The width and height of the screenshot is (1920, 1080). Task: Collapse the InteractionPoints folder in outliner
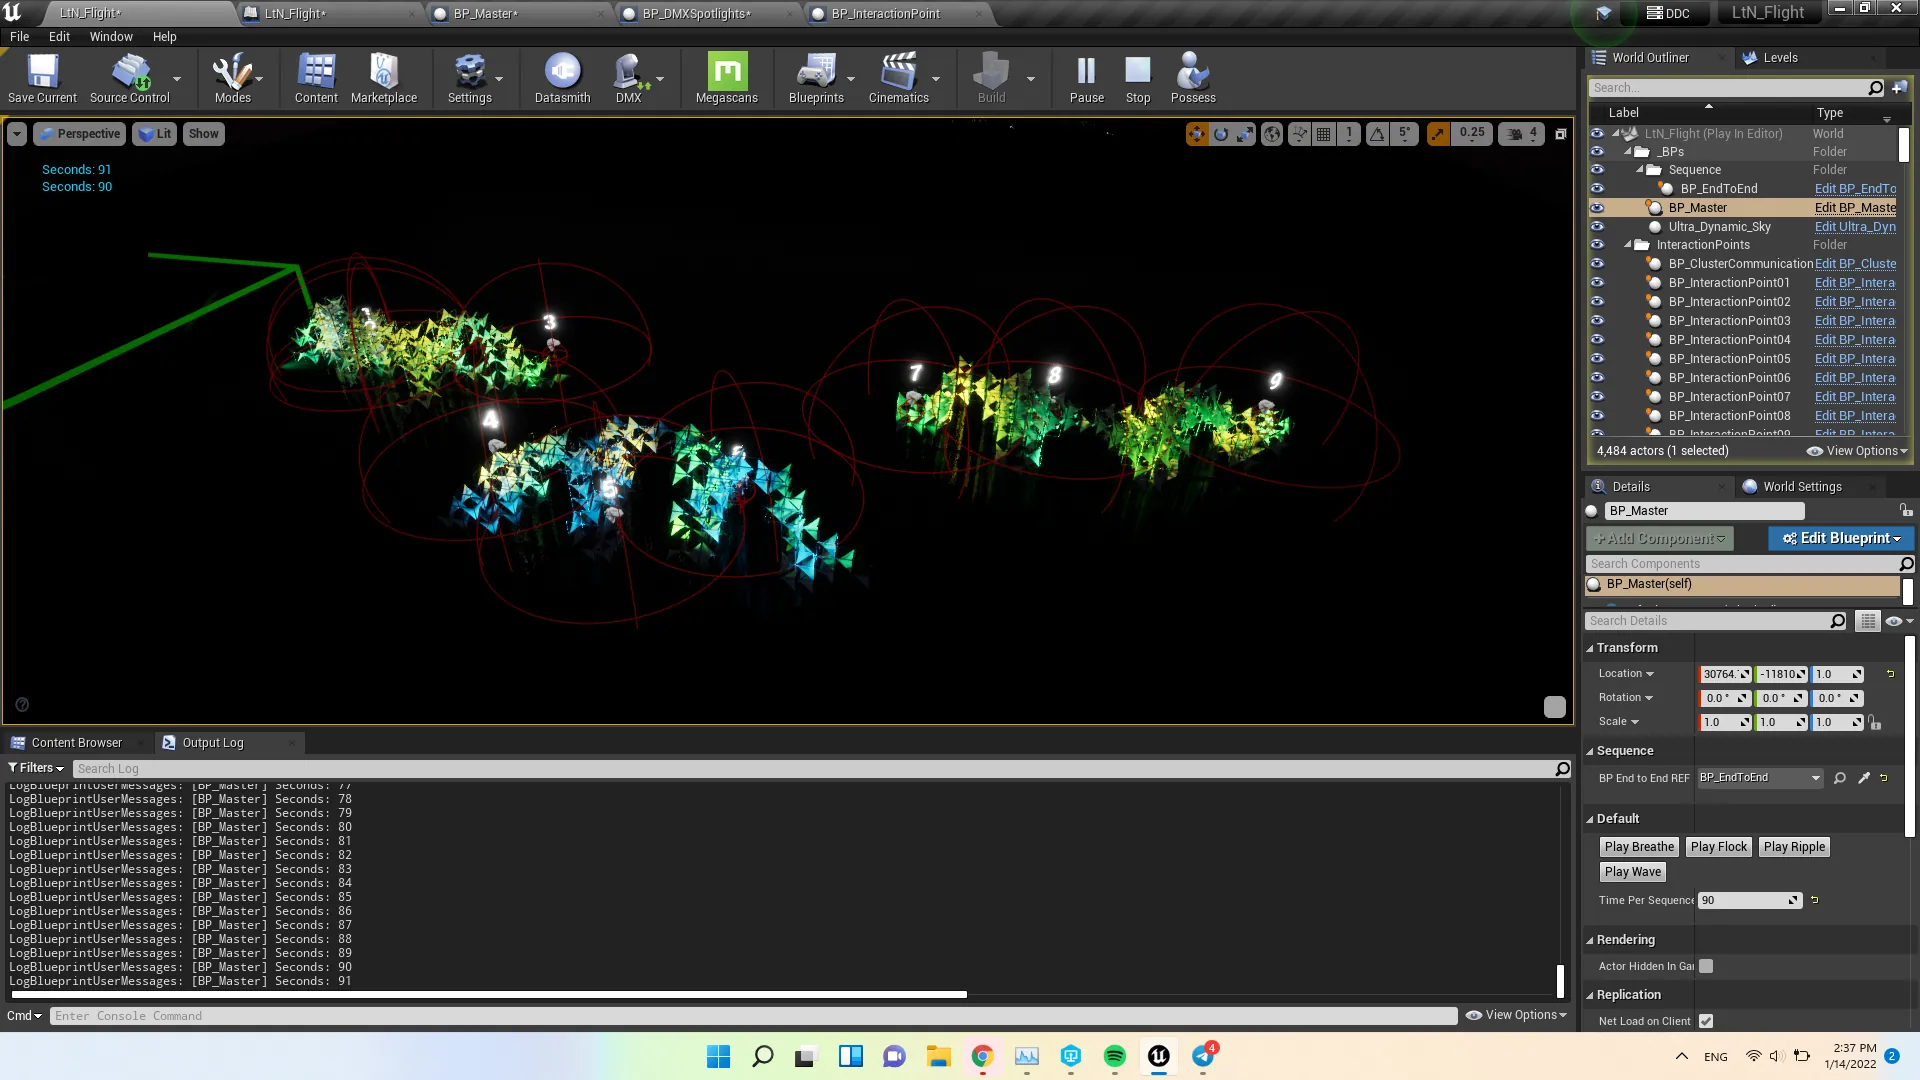[1628, 245]
